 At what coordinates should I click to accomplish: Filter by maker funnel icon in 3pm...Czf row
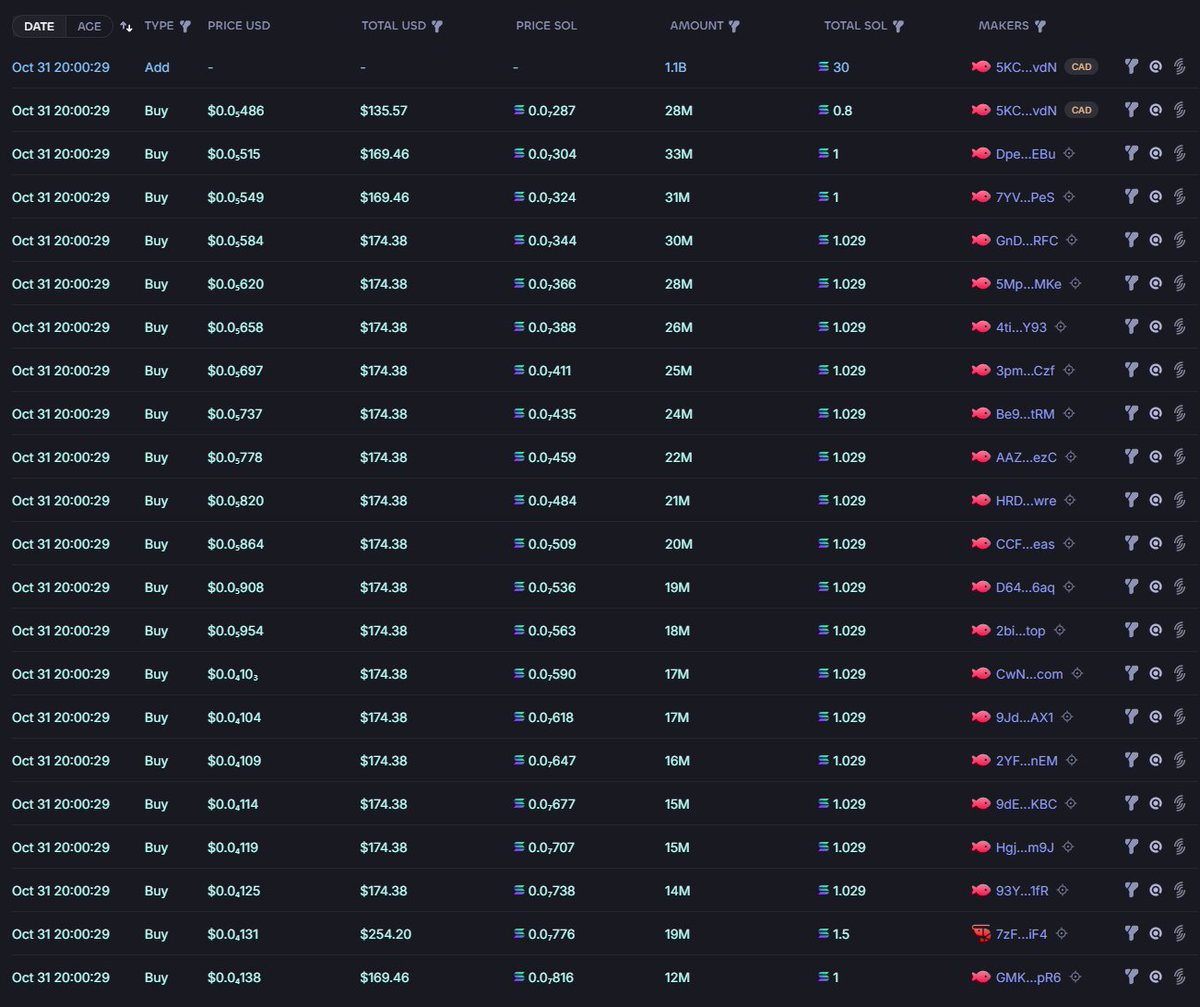[1131, 370]
